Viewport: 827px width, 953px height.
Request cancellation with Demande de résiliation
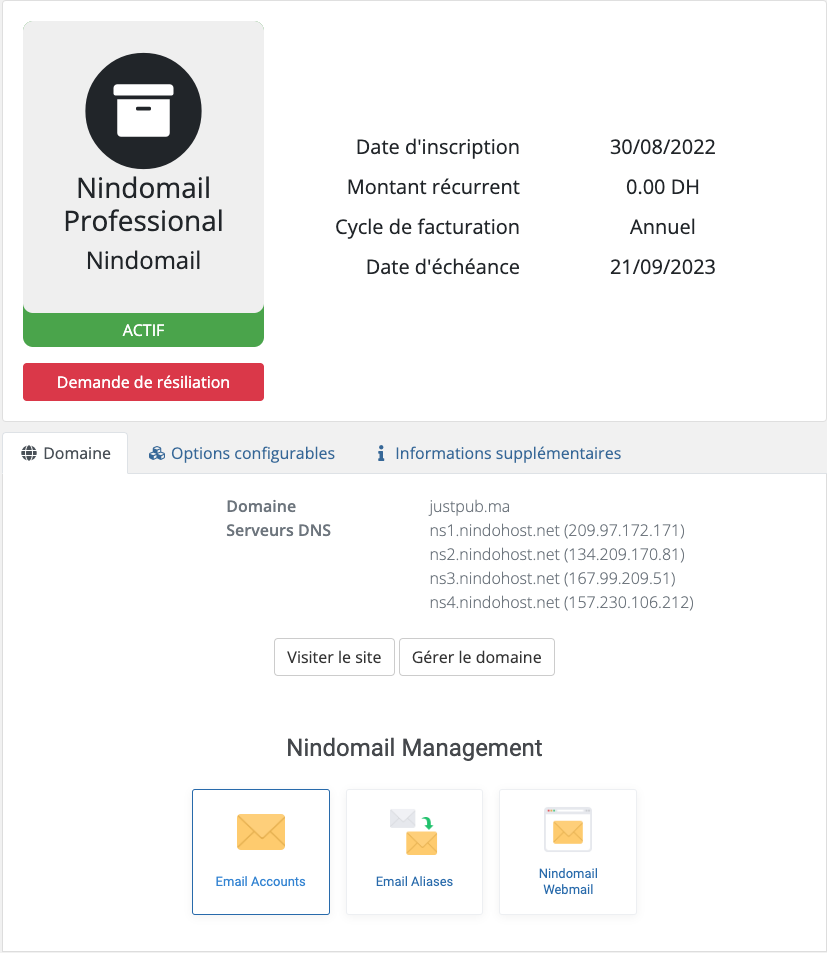[143, 382]
